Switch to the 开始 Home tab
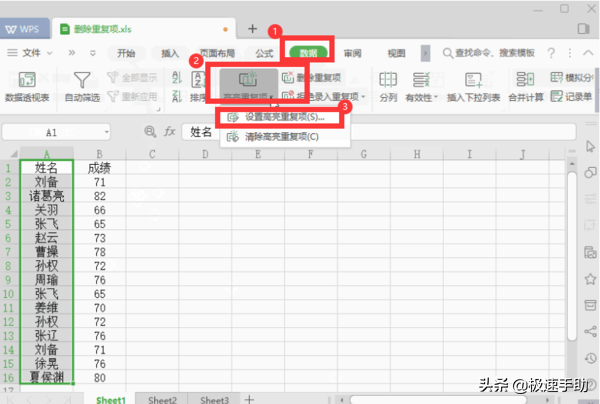Image resolution: width=600 pixels, height=404 pixels. (126, 53)
